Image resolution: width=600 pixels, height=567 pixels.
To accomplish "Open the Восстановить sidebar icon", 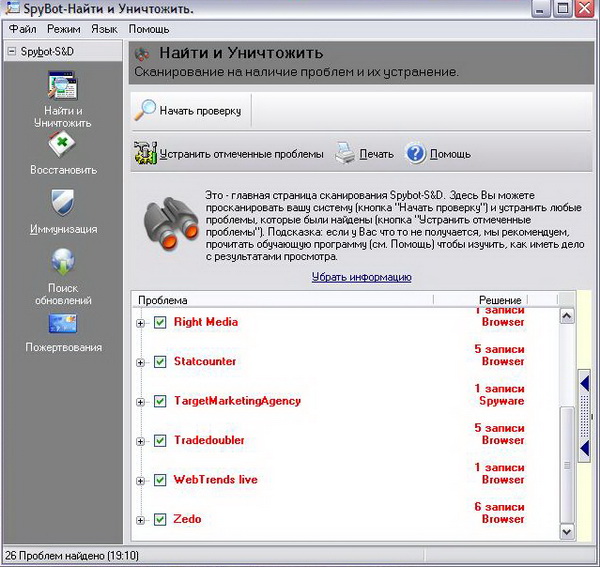I will point(62,144).
